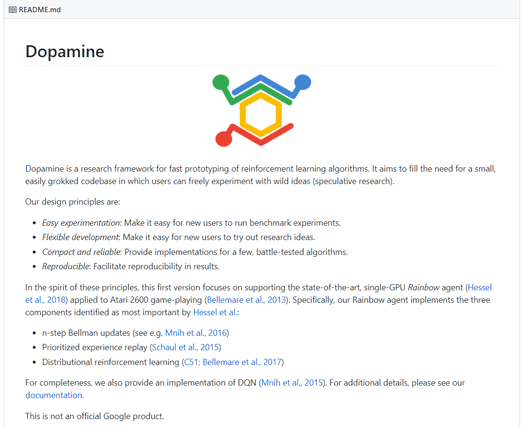
Task: Follow the Hessel et al. link before the components list
Action: [215, 312]
